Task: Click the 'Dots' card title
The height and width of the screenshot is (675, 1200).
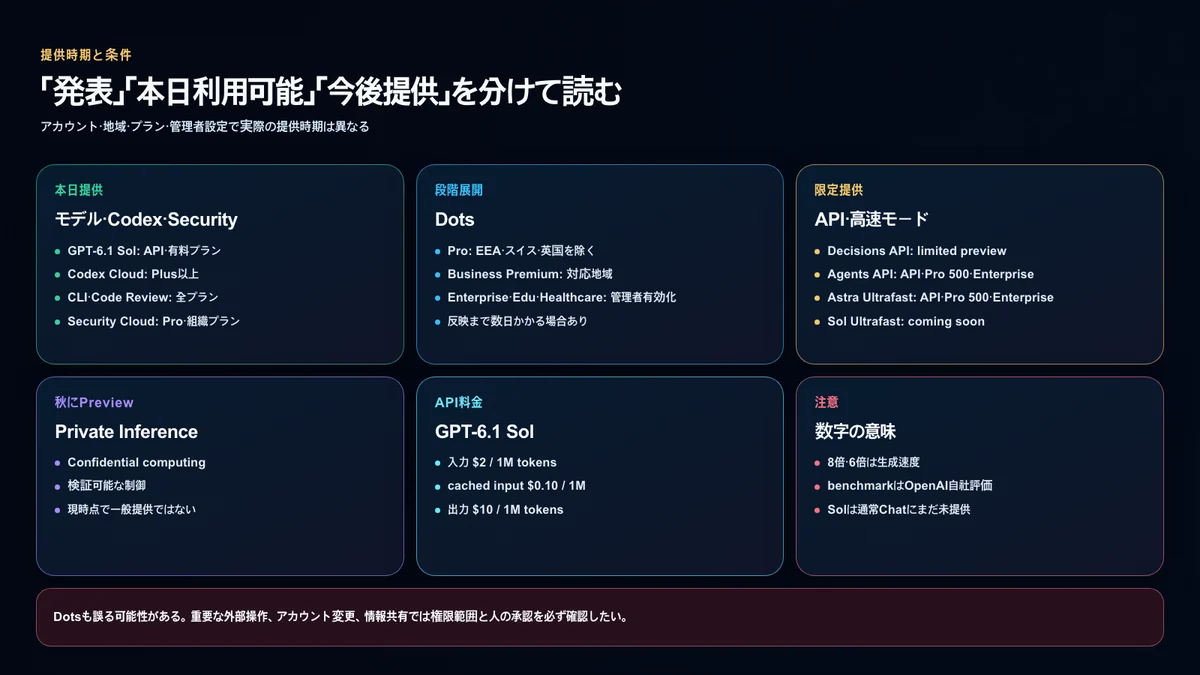Action: [x=455, y=219]
